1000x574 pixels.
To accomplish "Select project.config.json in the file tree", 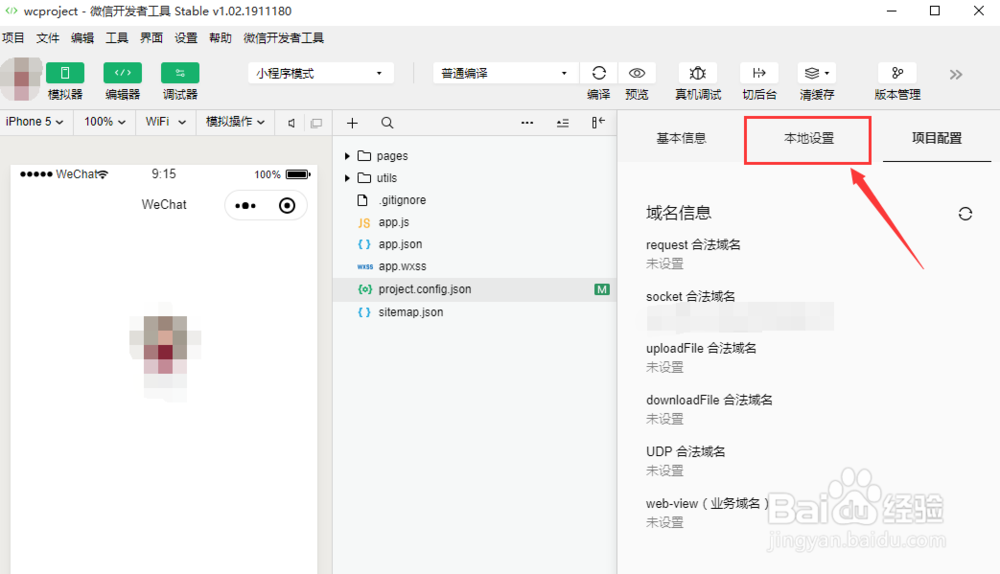I will tap(474, 290).
